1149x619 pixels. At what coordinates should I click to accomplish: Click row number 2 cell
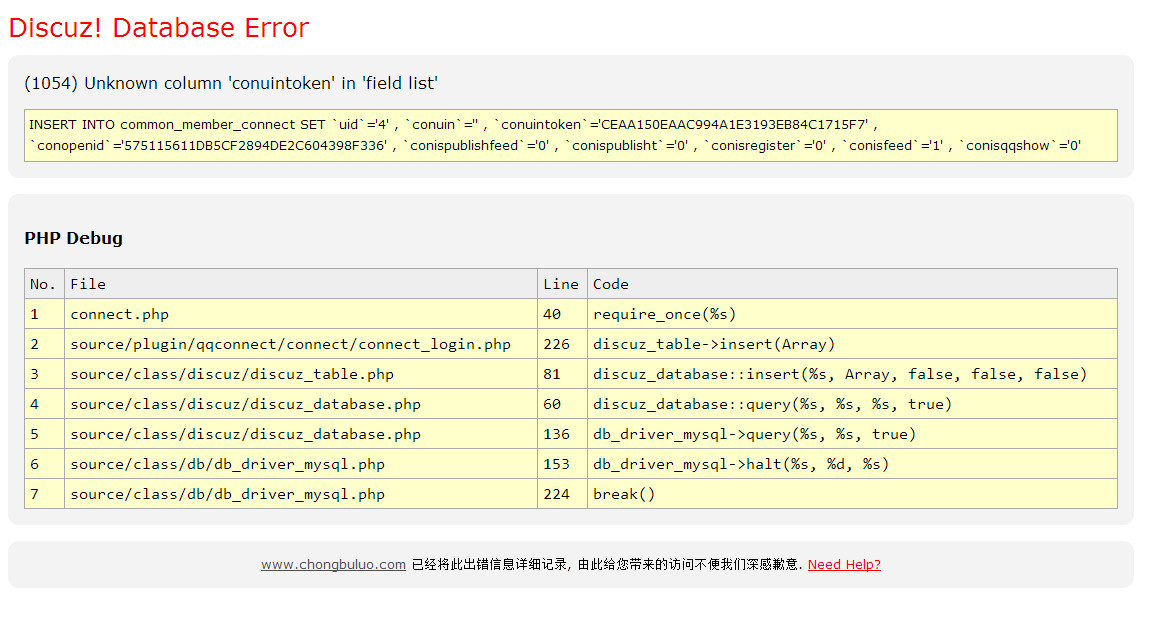coord(44,344)
